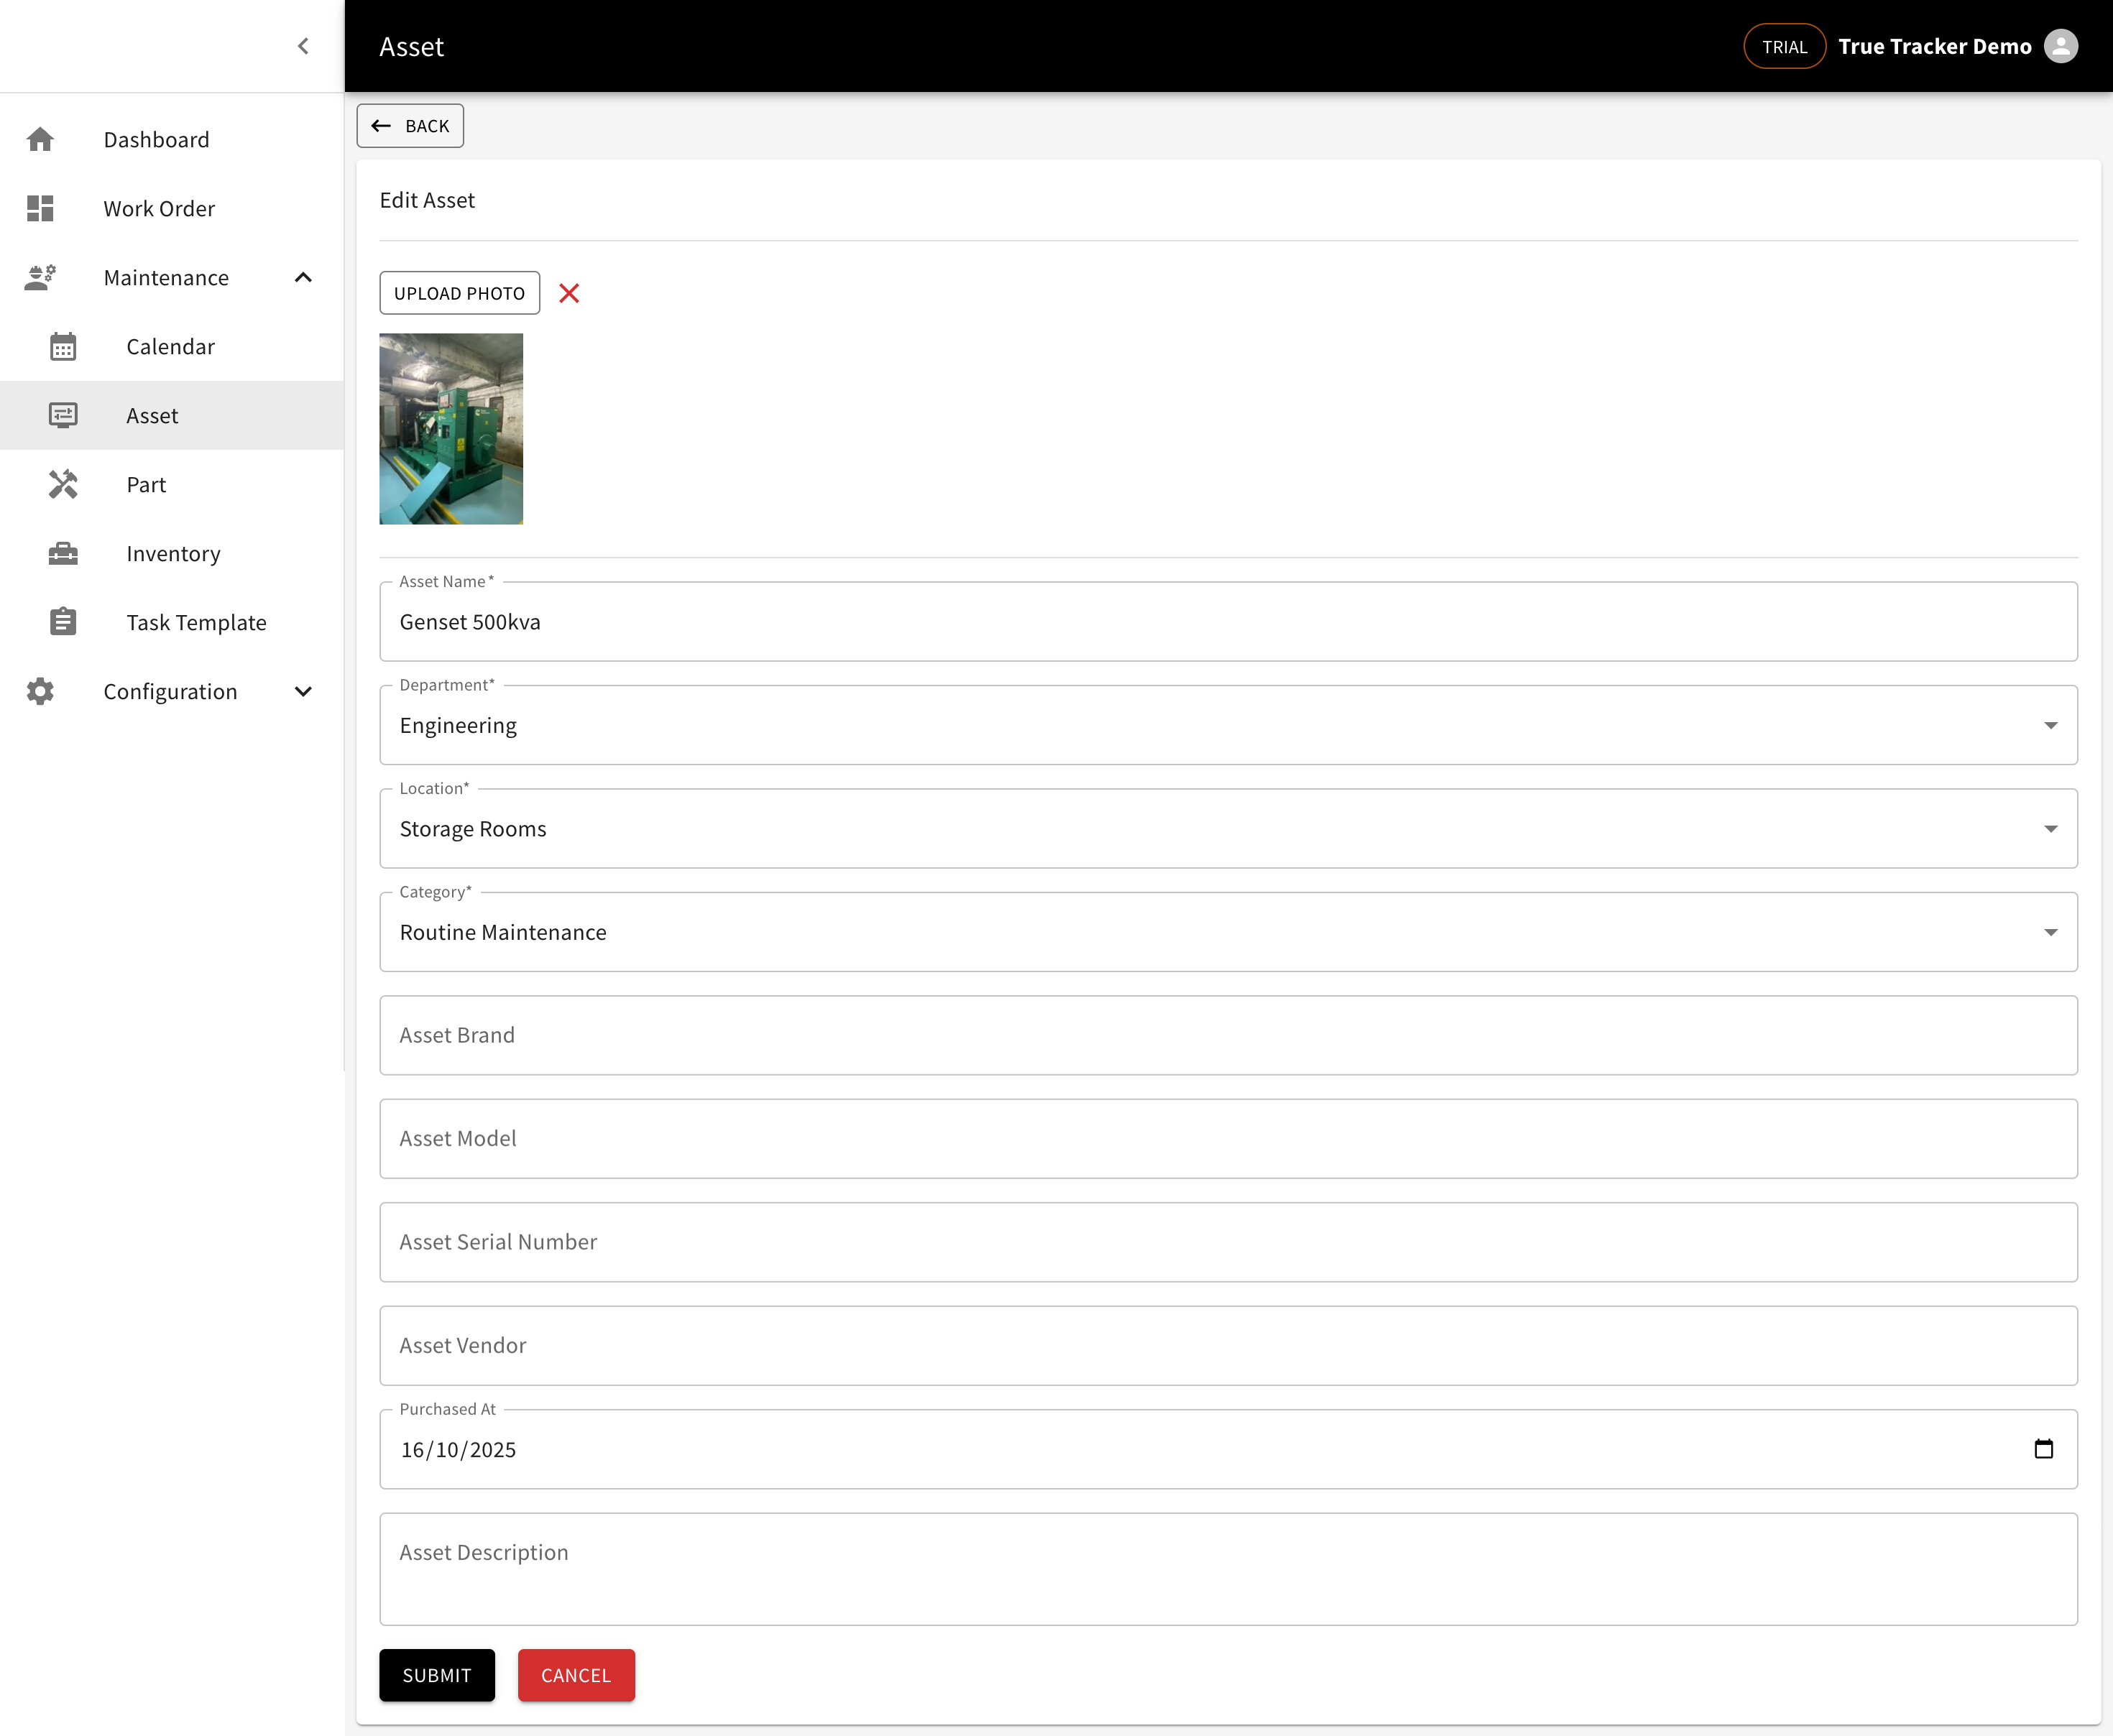This screenshot has width=2113, height=1736.
Task: Open the Purchased At date picker
Action: pyautogui.click(x=2044, y=1448)
